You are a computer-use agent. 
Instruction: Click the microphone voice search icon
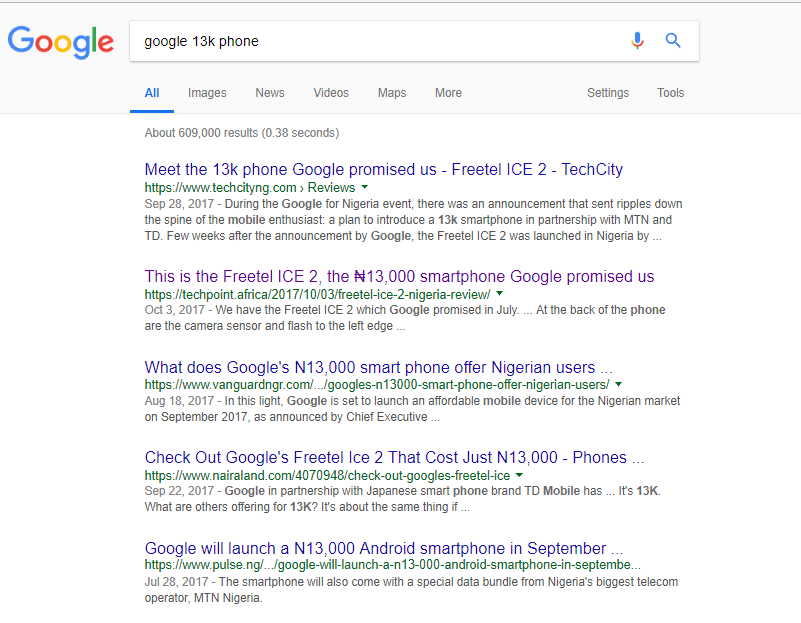tap(637, 41)
